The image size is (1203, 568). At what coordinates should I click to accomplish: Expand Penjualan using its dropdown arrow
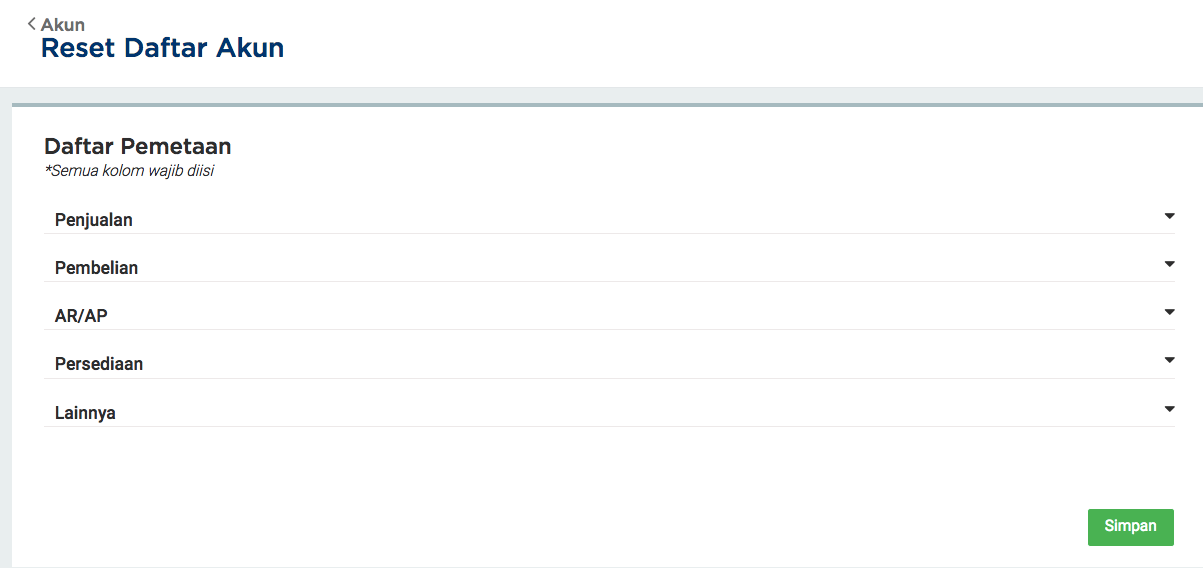click(x=1169, y=216)
